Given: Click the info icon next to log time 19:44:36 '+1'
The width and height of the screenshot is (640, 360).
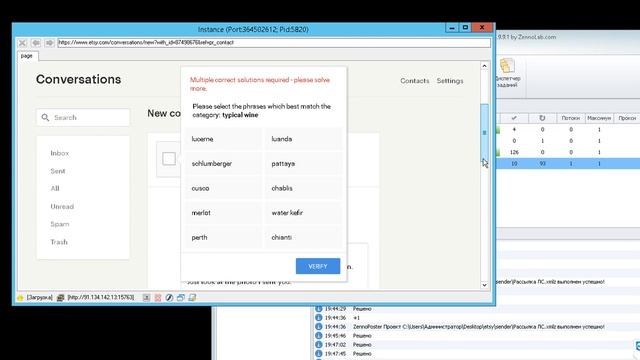Looking at the screenshot, I should click(319, 318).
